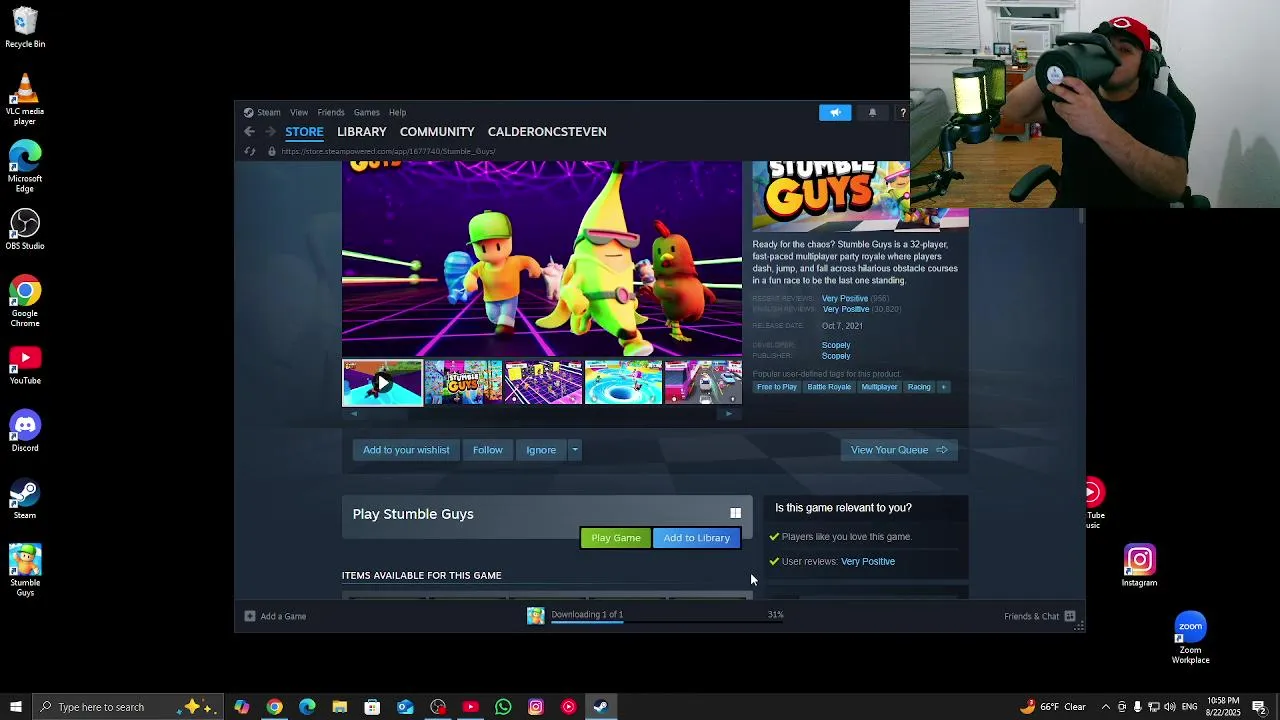Open Instagram desktop shortcut
Image resolution: width=1280 pixels, height=720 pixels.
(1139, 565)
